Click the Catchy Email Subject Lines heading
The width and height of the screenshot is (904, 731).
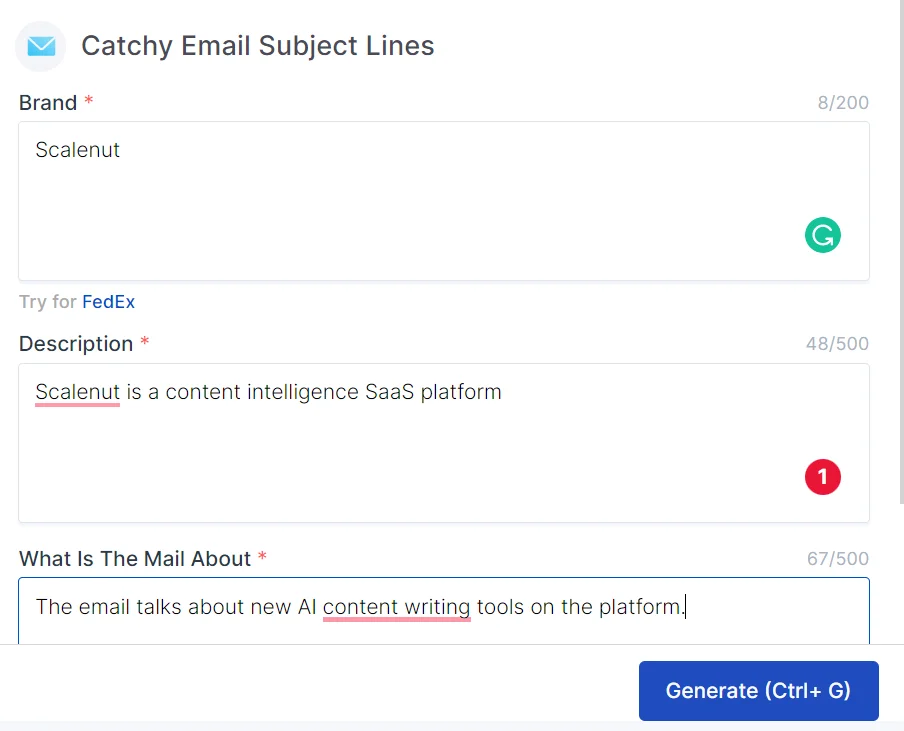tap(257, 46)
